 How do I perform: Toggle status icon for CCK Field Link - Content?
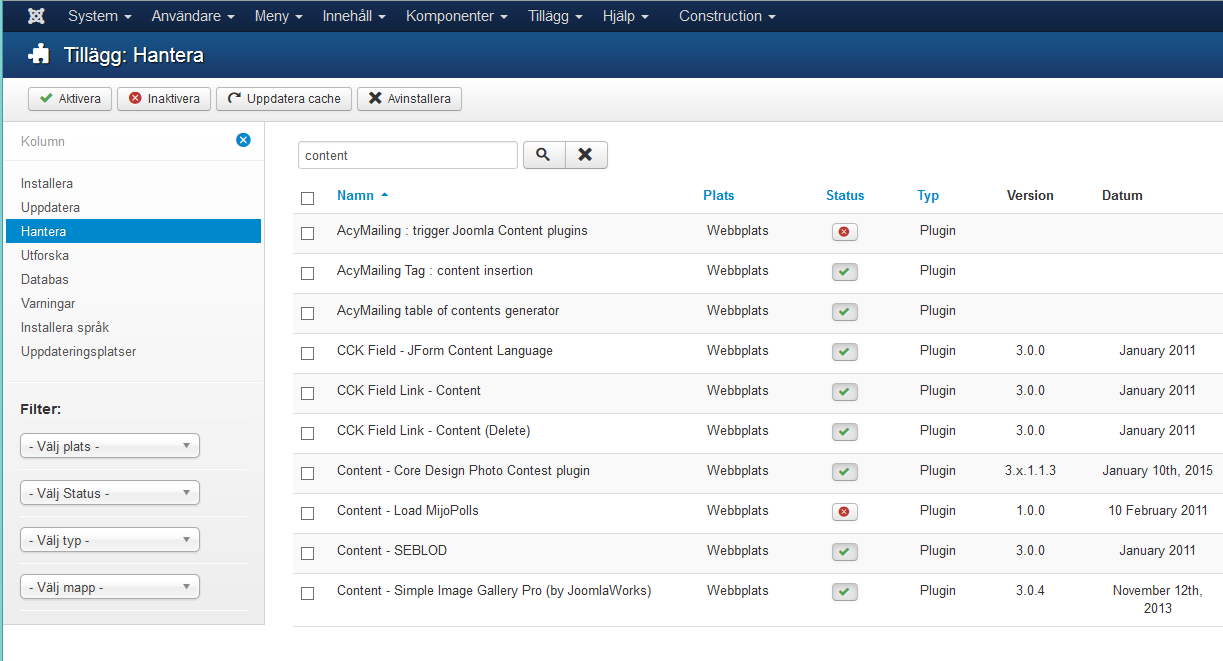click(845, 392)
